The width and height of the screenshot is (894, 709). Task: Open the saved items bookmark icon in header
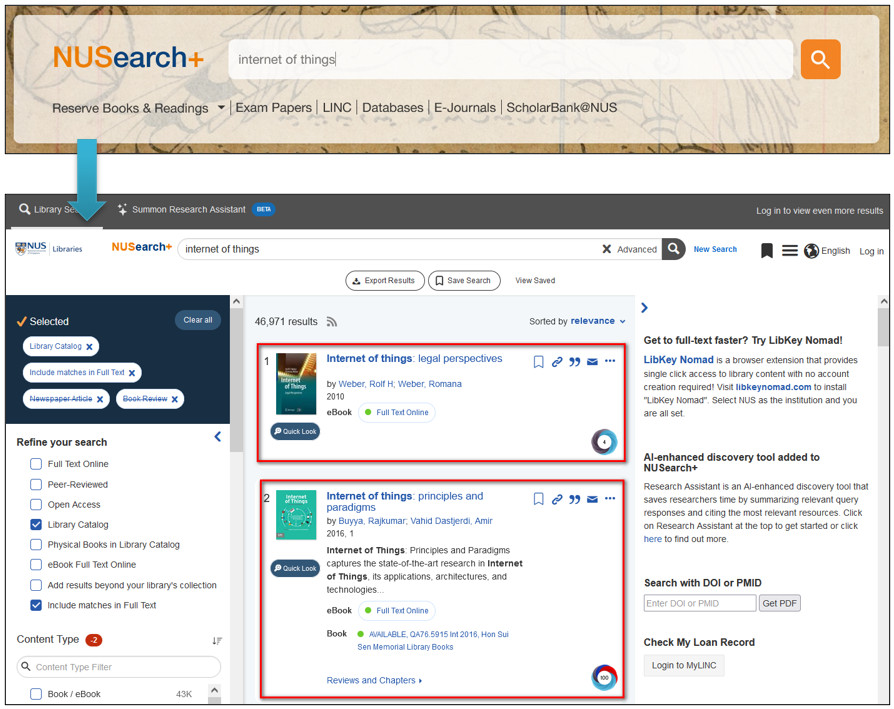[767, 250]
